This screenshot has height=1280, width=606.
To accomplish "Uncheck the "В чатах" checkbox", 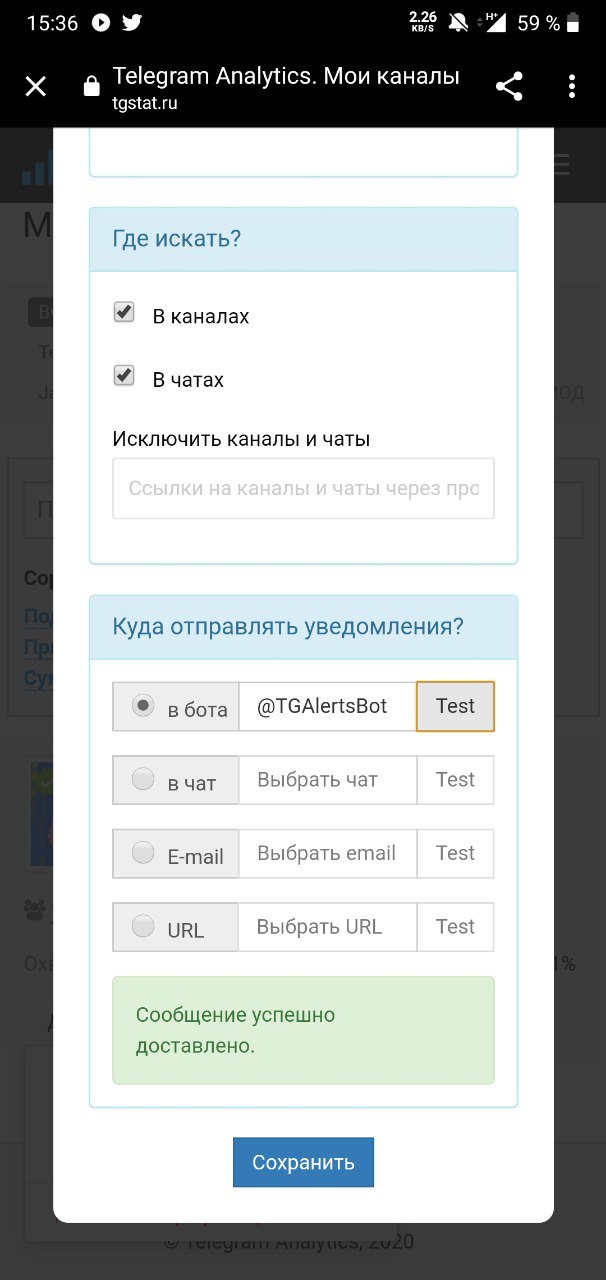I will point(124,376).
